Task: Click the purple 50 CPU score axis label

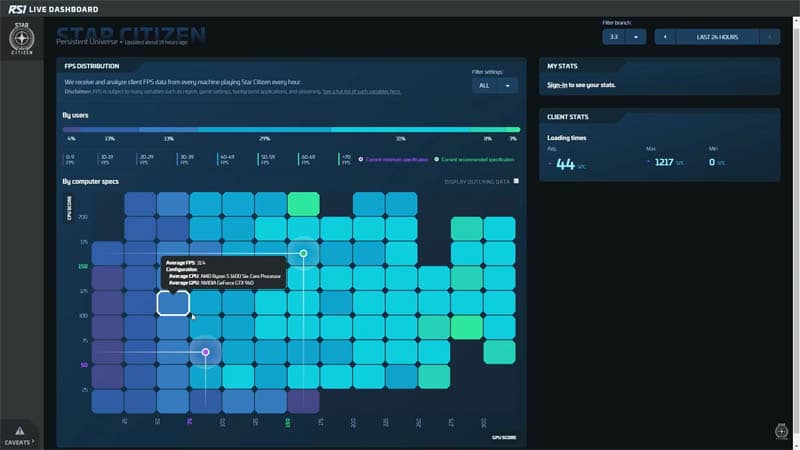Action: coord(84,365)
